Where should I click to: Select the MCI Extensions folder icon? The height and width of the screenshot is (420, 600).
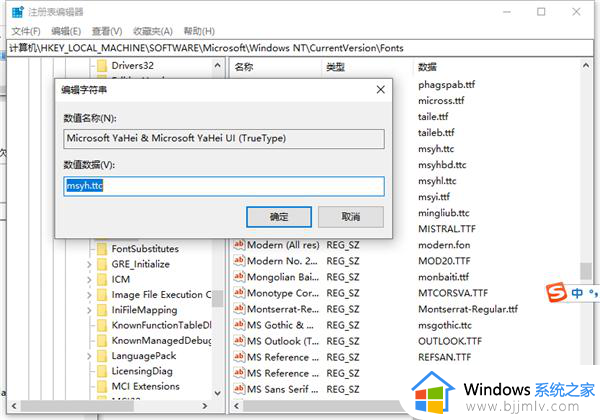tap(102, 386)
